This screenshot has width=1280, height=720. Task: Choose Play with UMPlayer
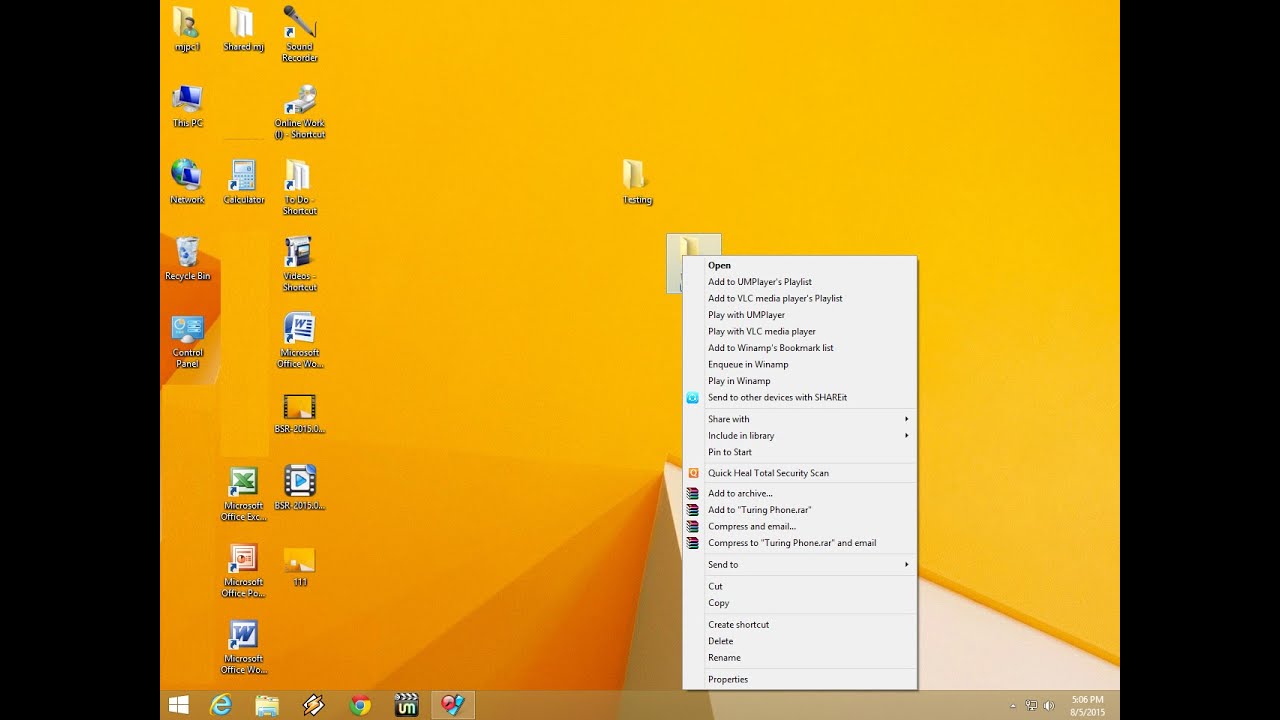[x=799, y=315]
